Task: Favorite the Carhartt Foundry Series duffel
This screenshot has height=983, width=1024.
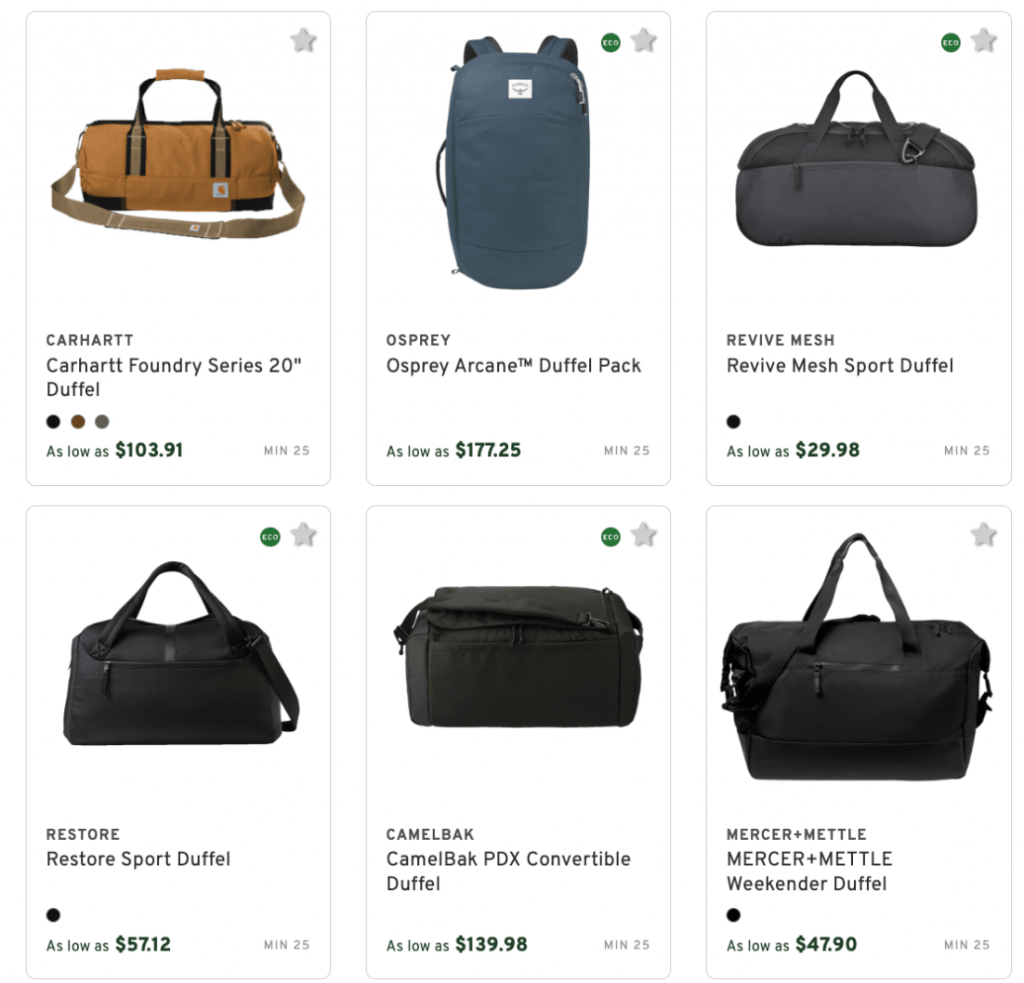Action: [x=303, y=41]
